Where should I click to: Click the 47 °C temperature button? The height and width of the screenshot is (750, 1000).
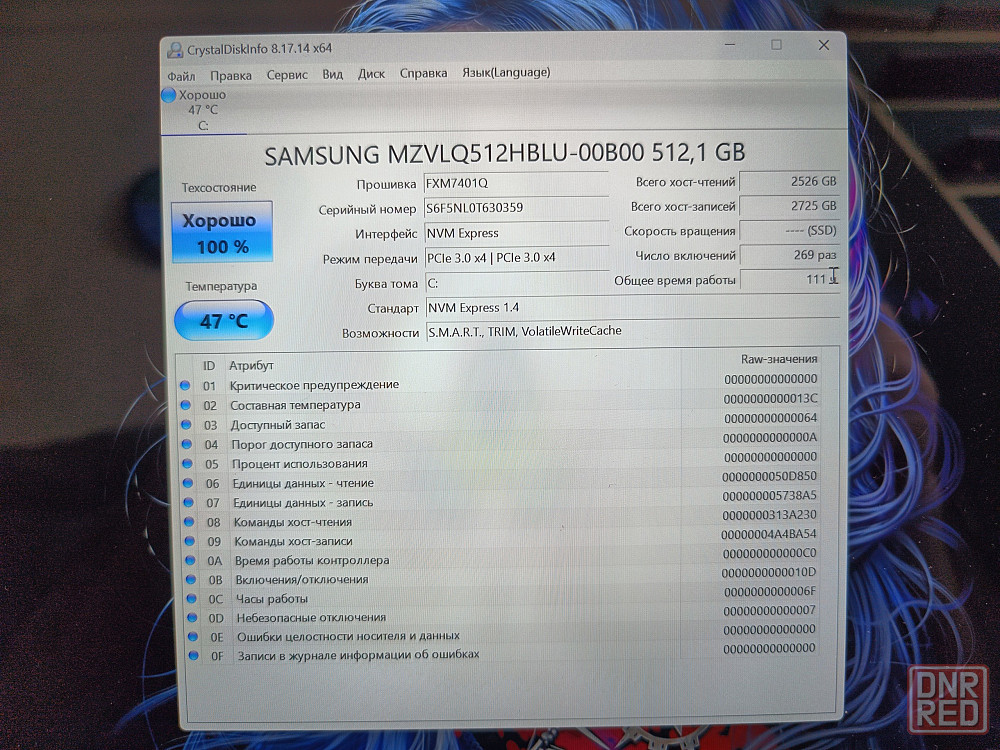pyautogui.click(x=224, y=321)
